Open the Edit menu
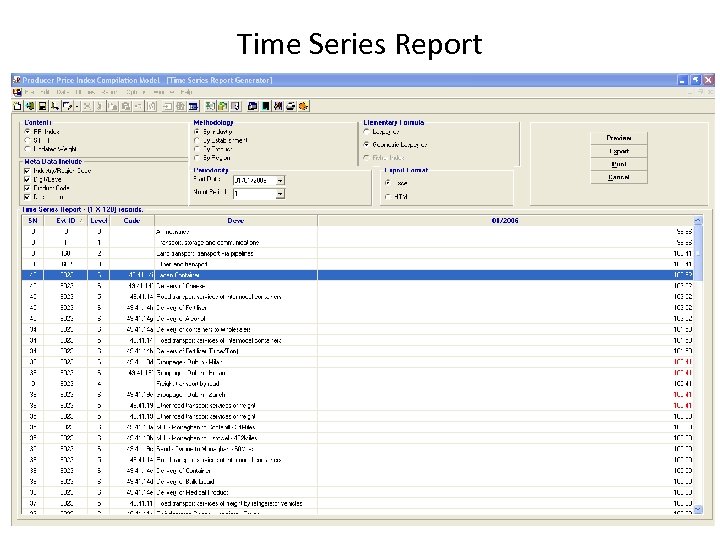This screenshot has height=540, width=720. [45, 92]
